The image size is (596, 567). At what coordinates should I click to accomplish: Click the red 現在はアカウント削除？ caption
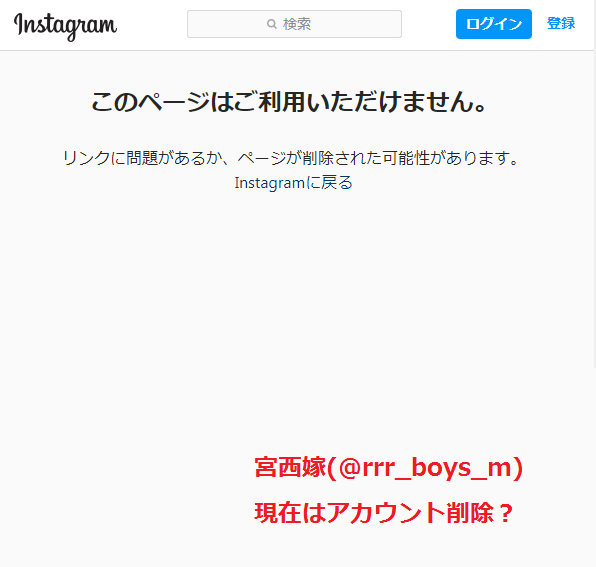pos(384,513)
